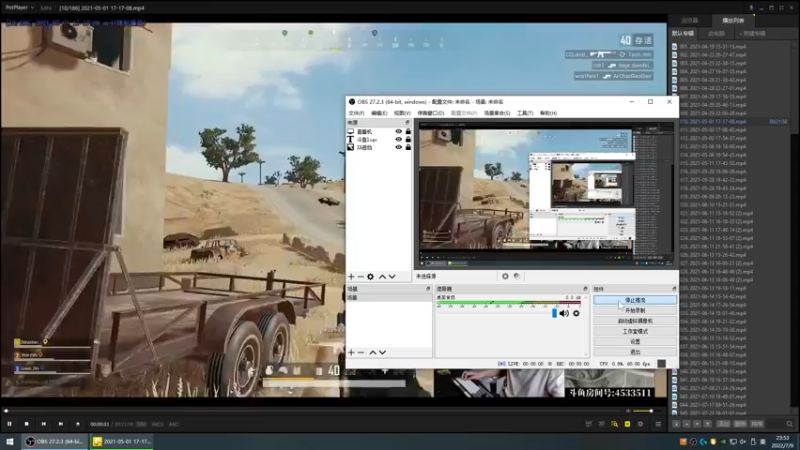This screenshot has width=800, height=450.
Task: Select the display capture source row in OBS
Action: coord(379,132)
